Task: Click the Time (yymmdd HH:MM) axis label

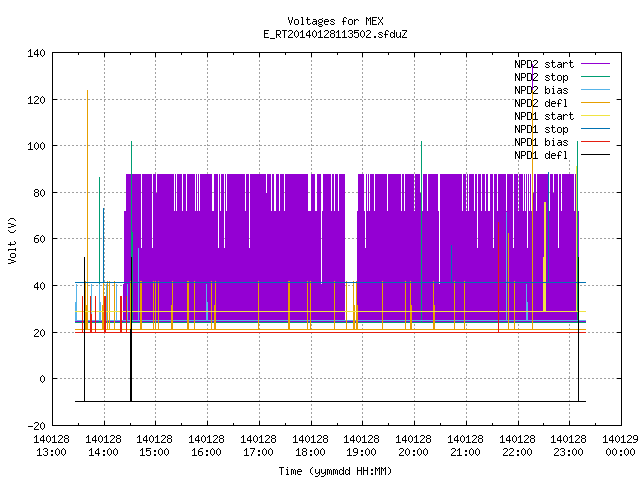Action: pyautogui.click(x=335, y=471)
